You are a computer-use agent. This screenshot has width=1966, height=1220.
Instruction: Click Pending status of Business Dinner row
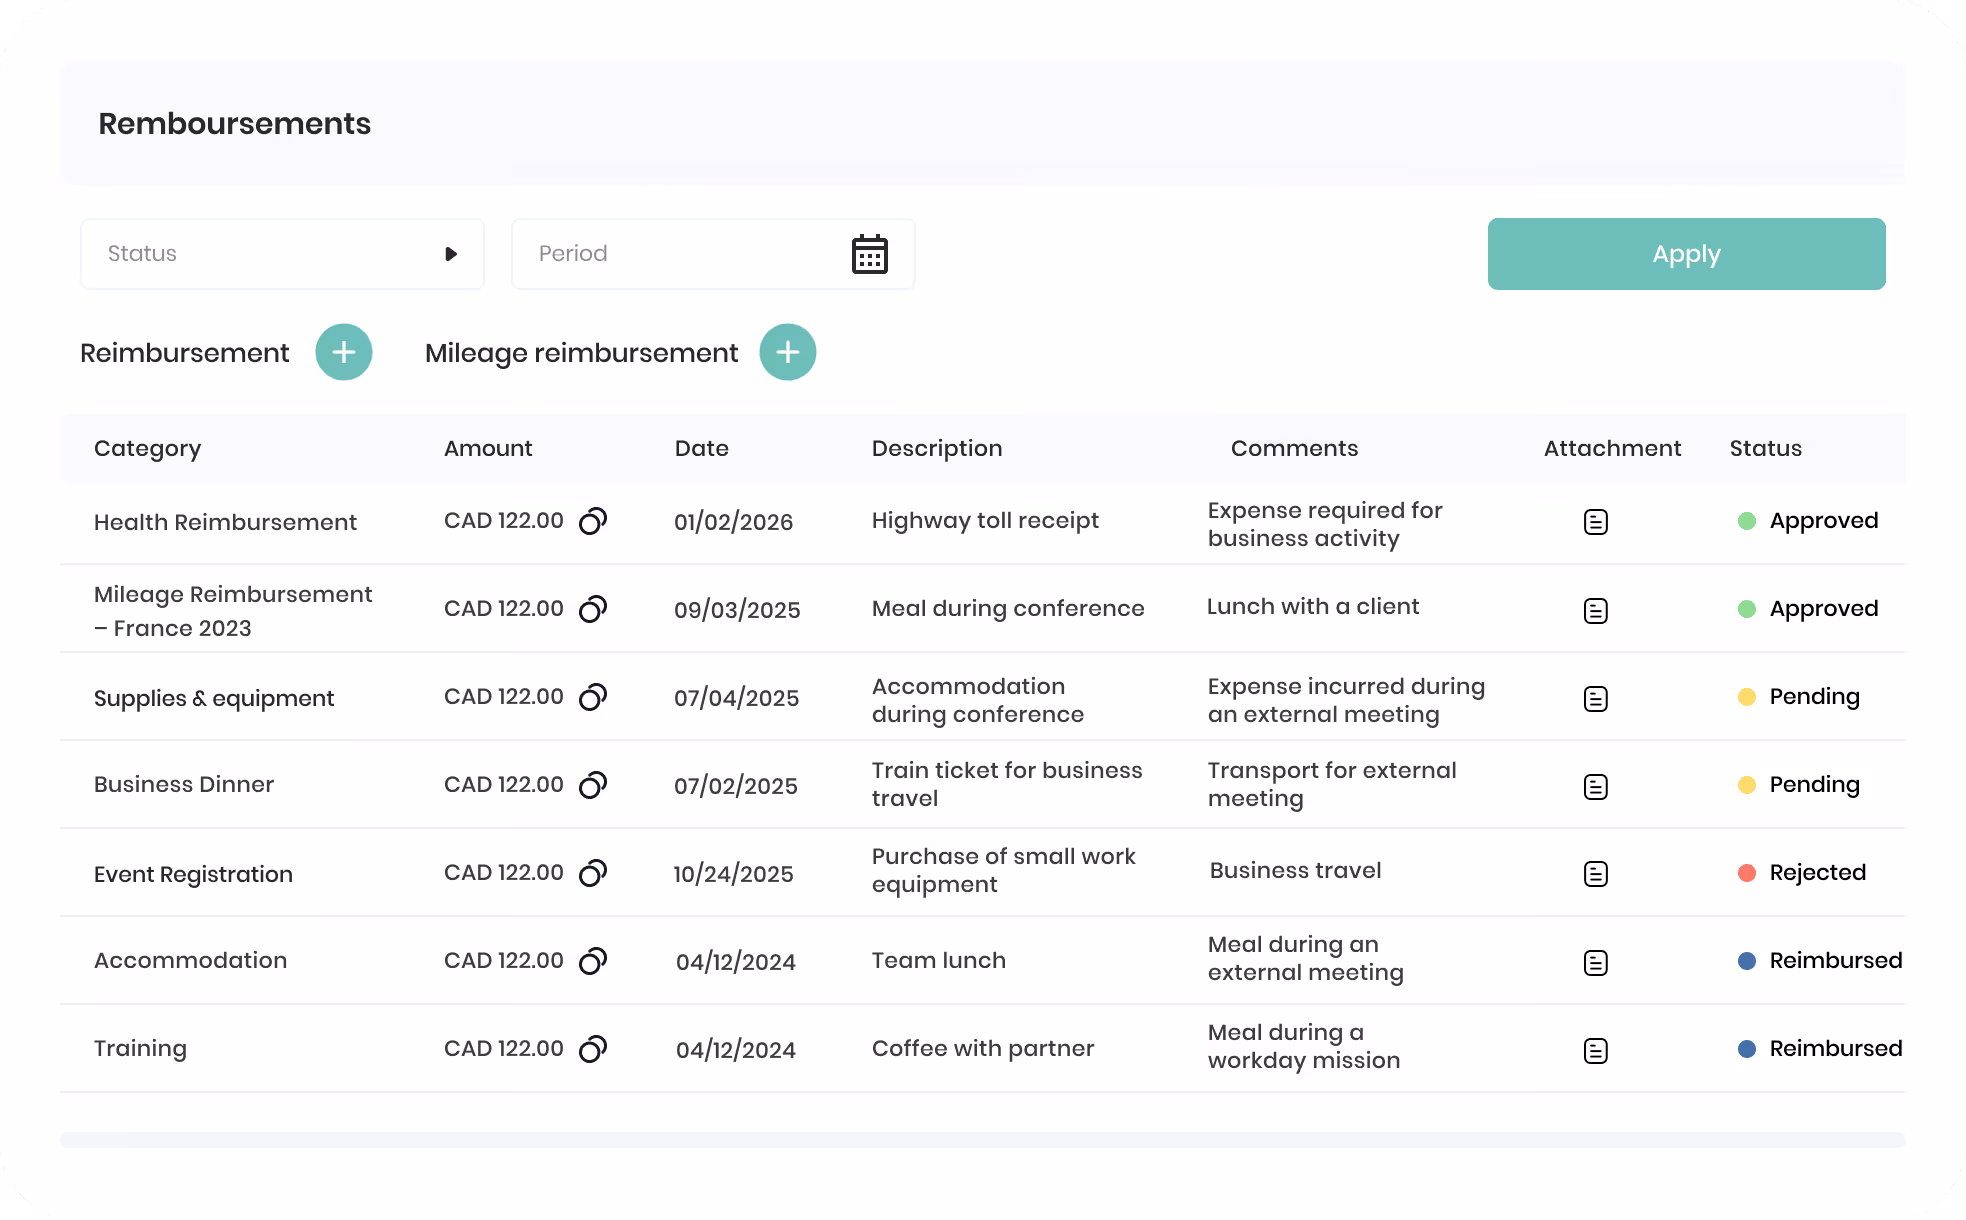click(x=1799, y=785)
